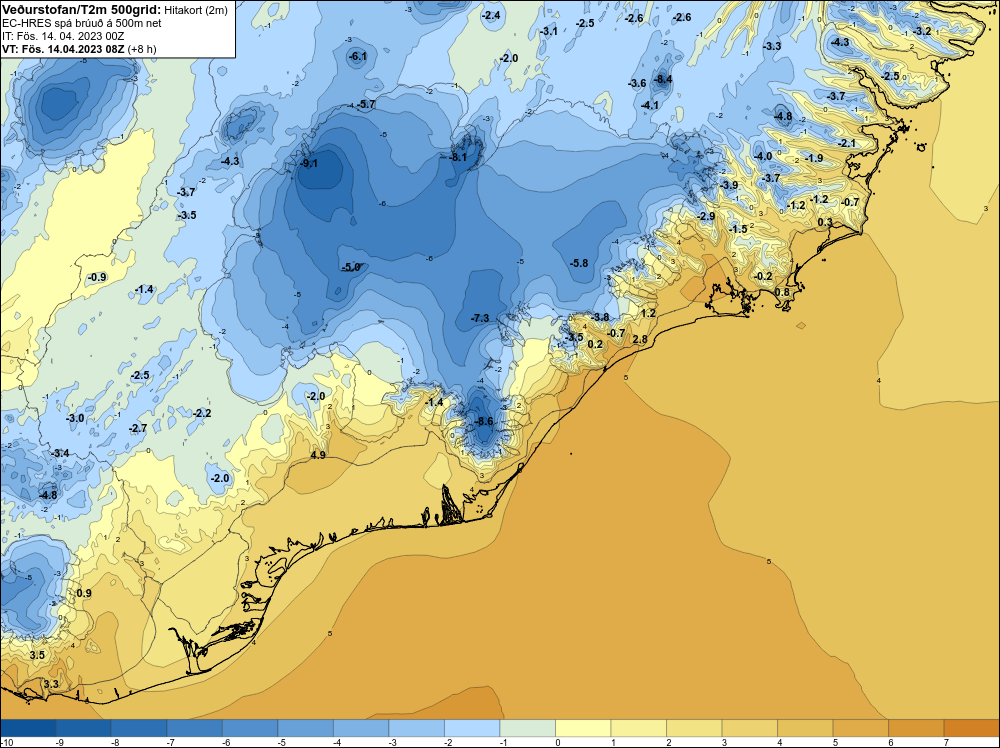The image size is (1000, 748).
Task: Click the -2.9 temperature label
Action: 705,216
